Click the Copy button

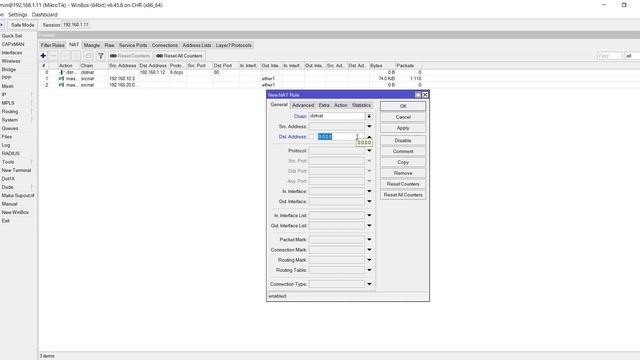coord(403,162)
